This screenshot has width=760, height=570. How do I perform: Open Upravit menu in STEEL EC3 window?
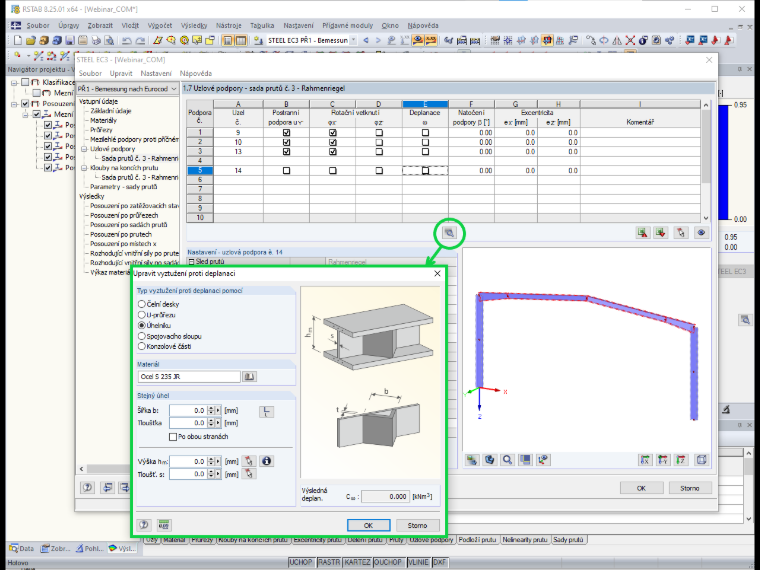(x=121, y=73)
